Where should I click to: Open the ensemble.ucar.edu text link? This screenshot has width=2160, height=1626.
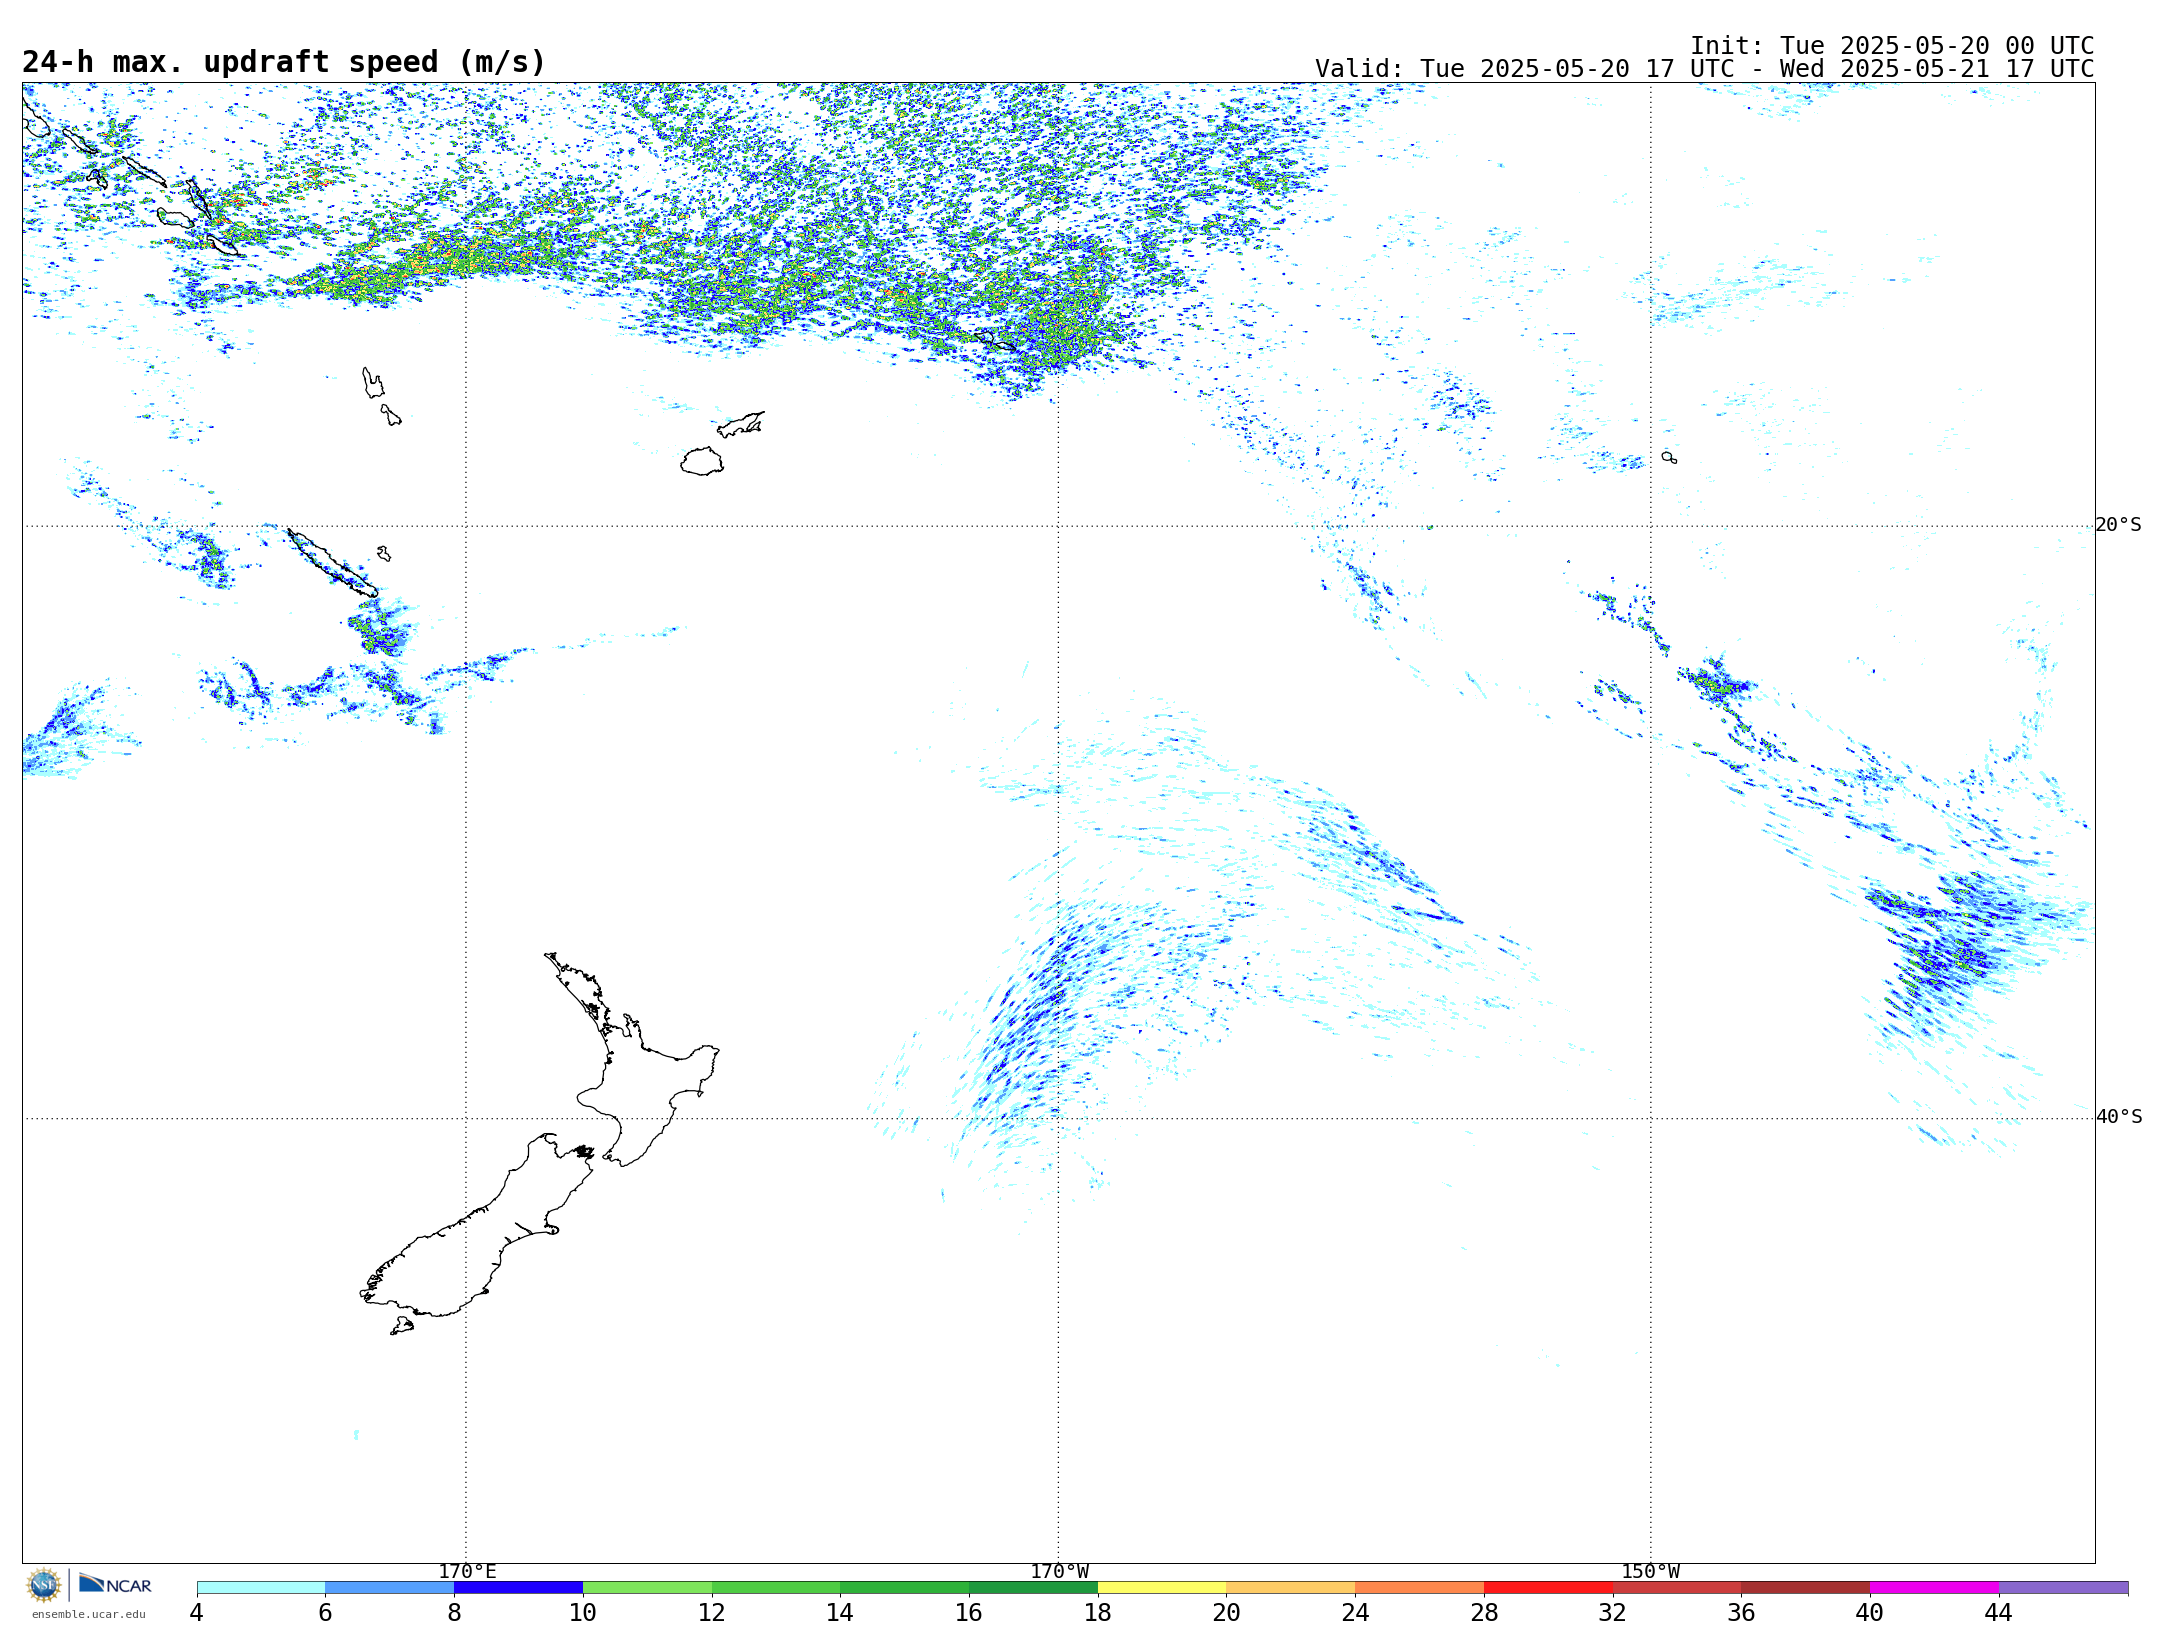(89, 1614)
